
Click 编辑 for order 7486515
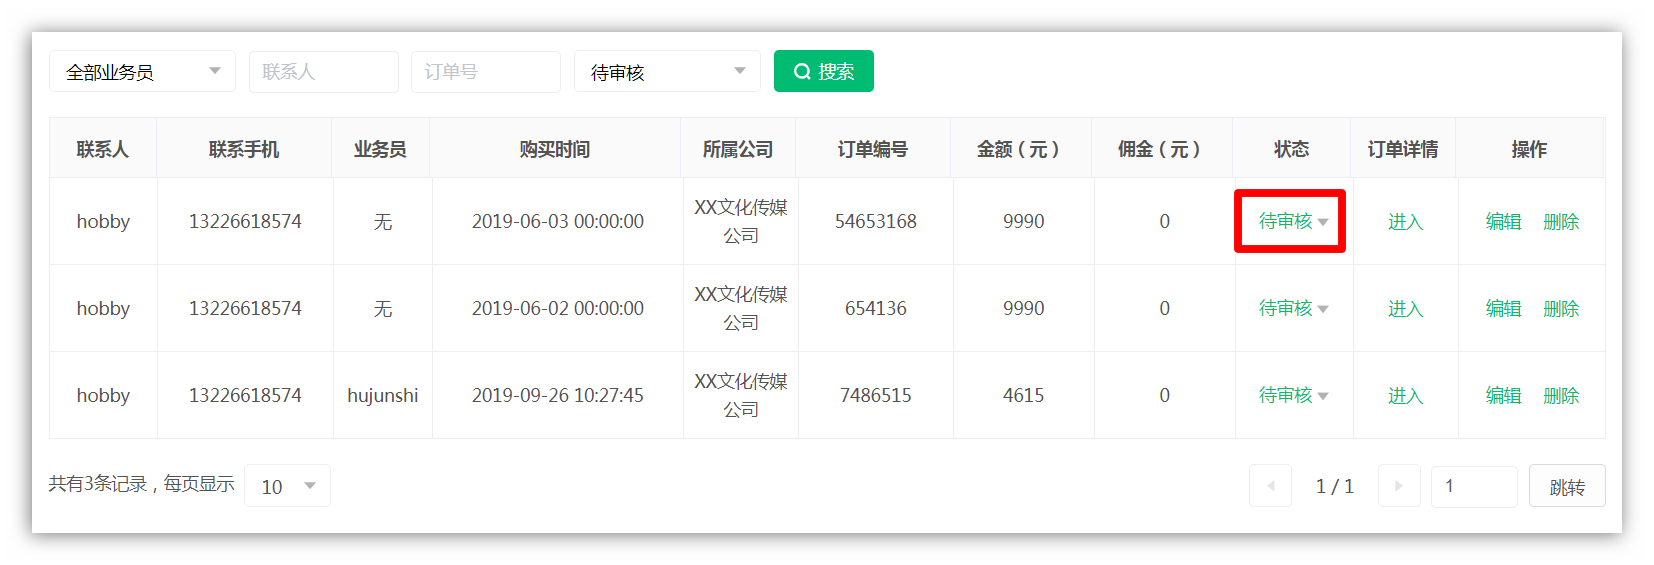tap(1503, 396)
